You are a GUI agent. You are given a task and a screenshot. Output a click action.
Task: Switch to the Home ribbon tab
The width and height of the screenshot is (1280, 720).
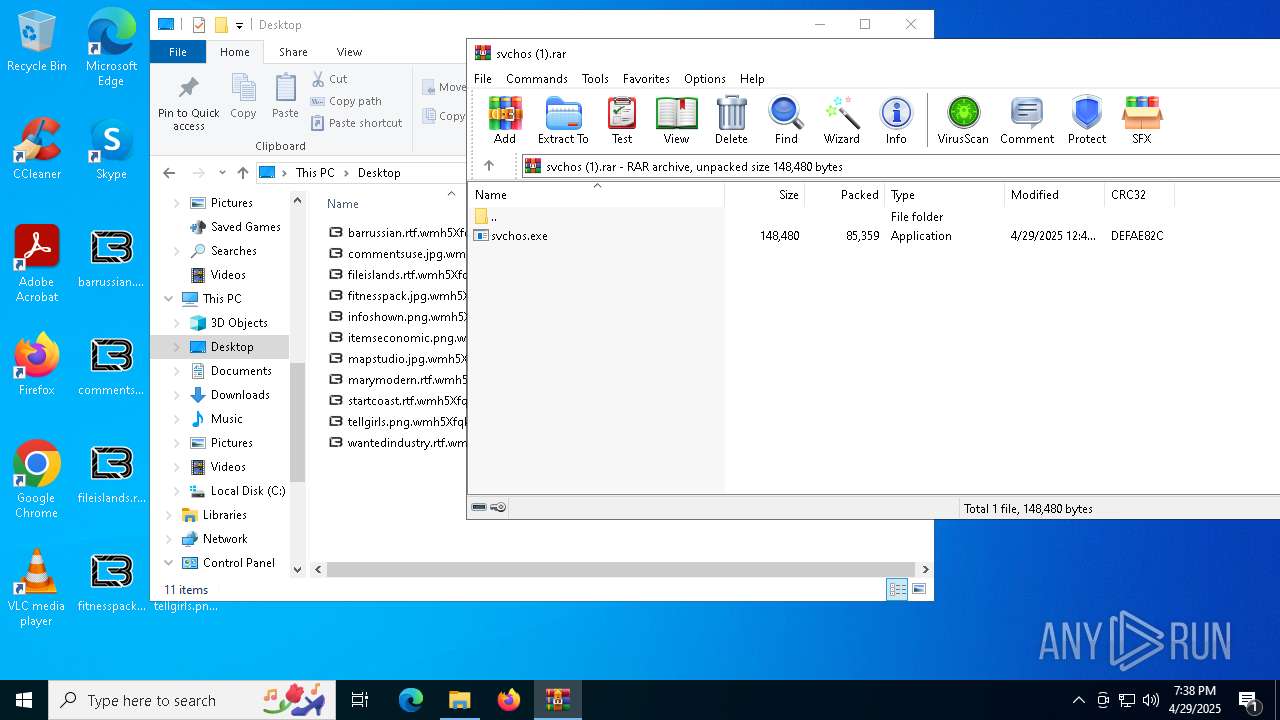(235, 52)
